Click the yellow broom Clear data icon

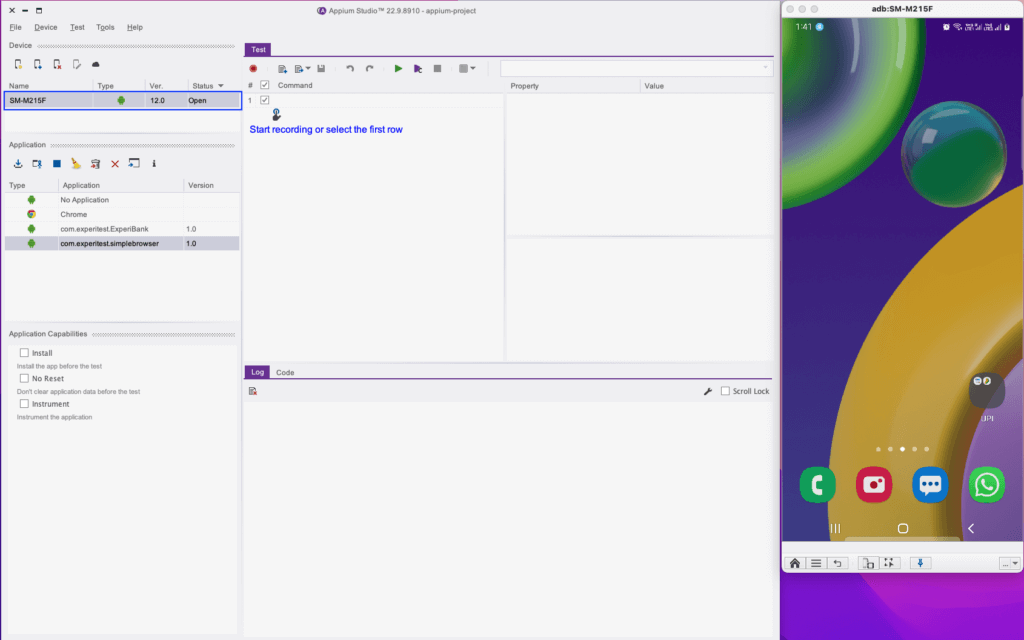(x=76, y=164)
